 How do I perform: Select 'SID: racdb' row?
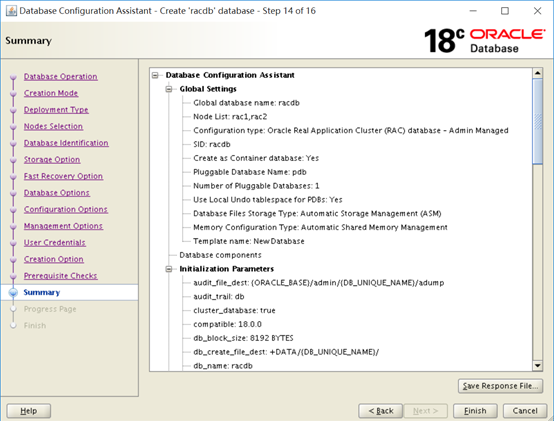click(212, 144)
